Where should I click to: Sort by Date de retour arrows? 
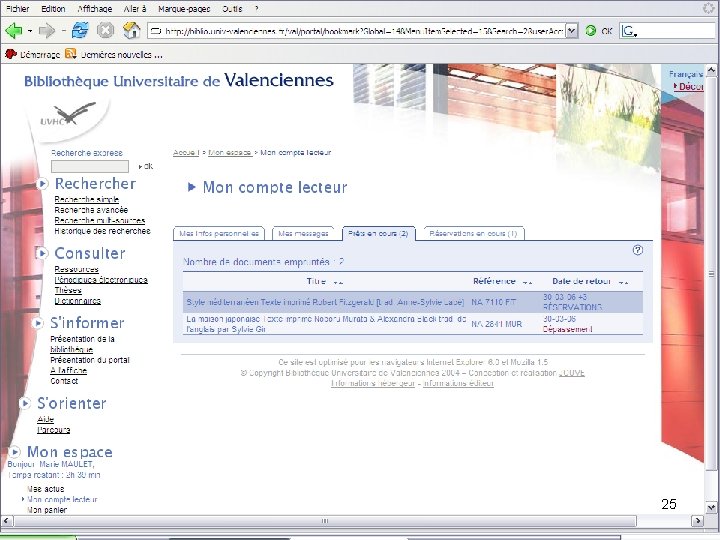tap(623, 282)
